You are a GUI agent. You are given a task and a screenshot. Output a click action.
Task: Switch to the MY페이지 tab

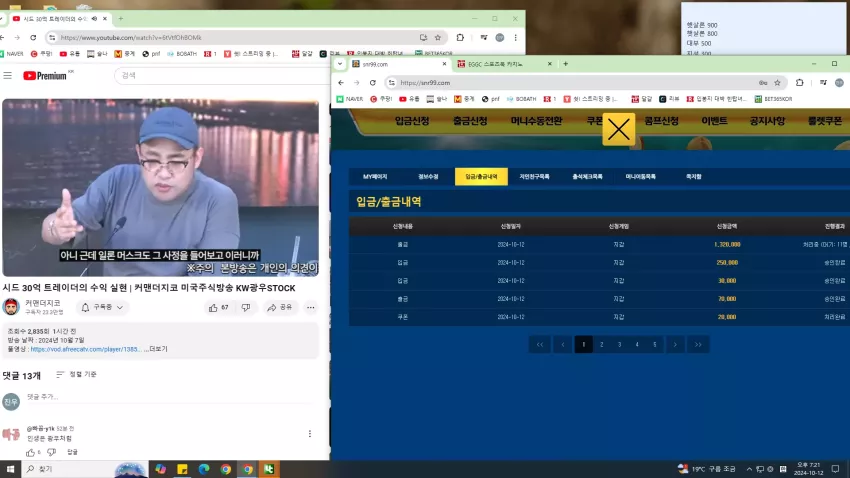(375, 177)
